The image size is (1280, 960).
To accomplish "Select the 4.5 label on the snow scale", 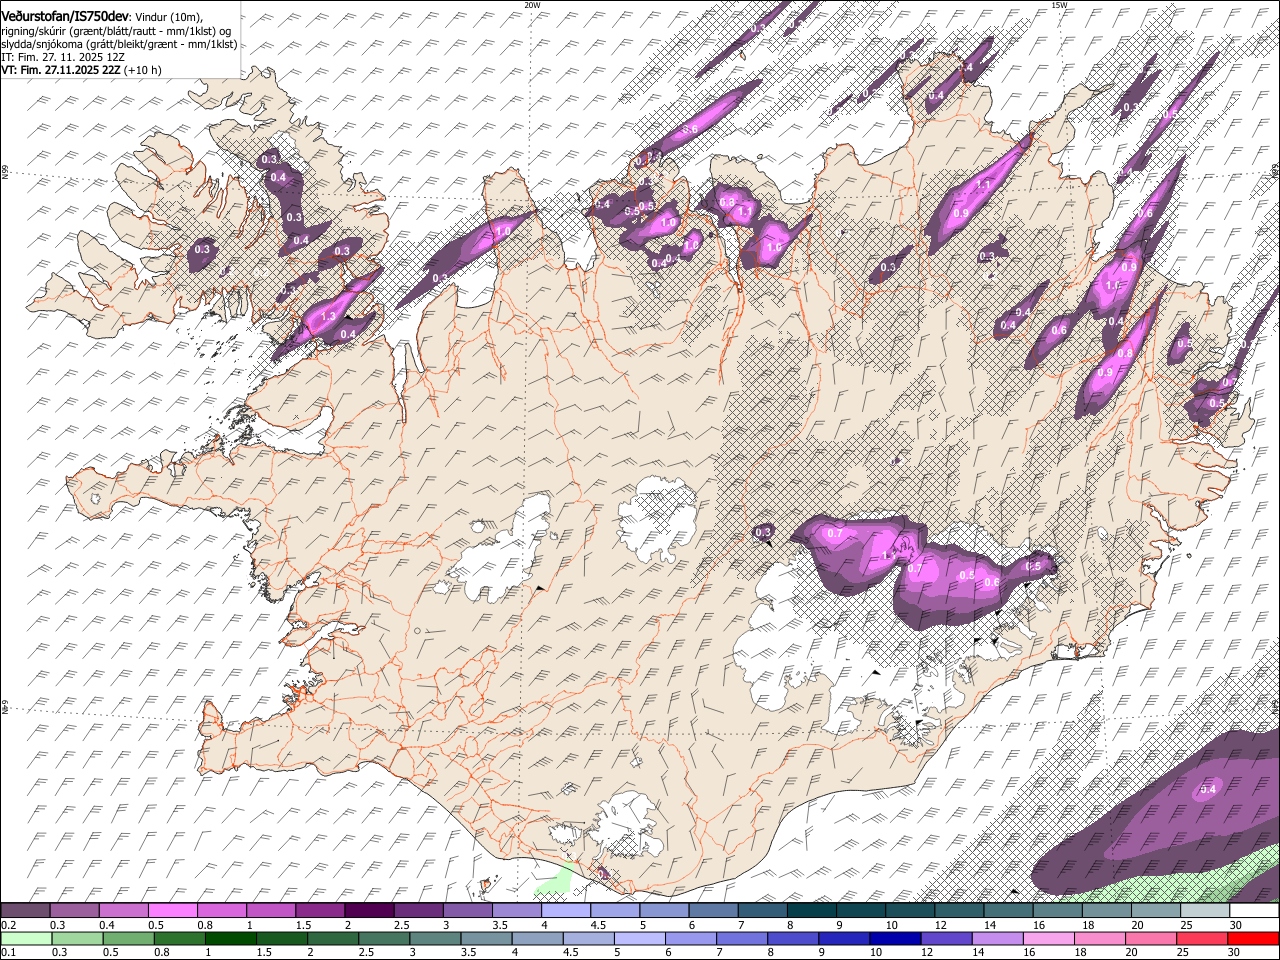I will tap(598, 925).
